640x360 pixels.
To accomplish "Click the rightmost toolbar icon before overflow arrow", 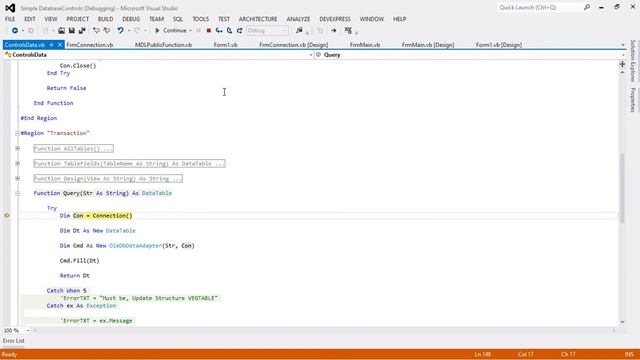I will [x=348, y=31].
